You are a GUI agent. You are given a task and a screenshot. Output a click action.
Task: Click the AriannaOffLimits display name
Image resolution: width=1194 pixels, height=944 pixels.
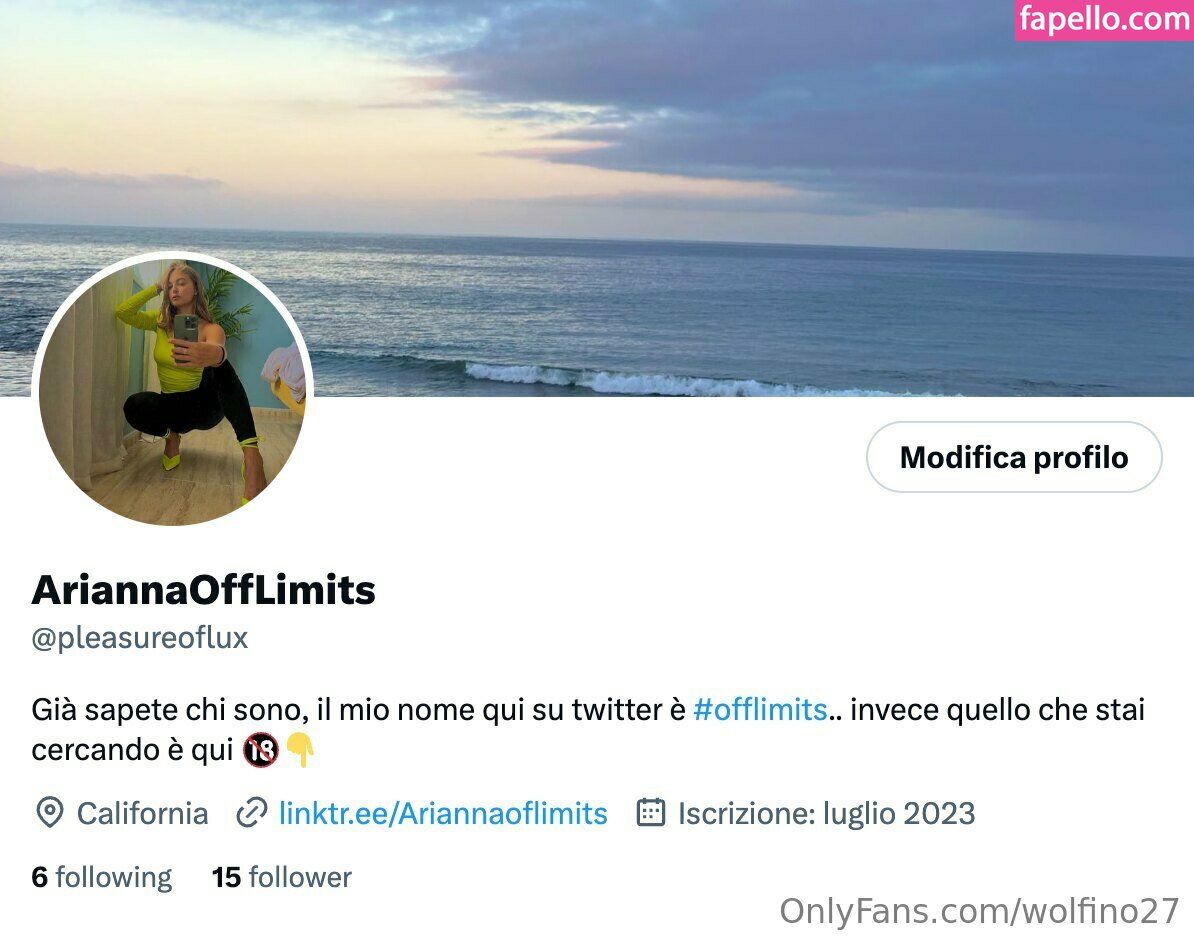coord(203,590)
